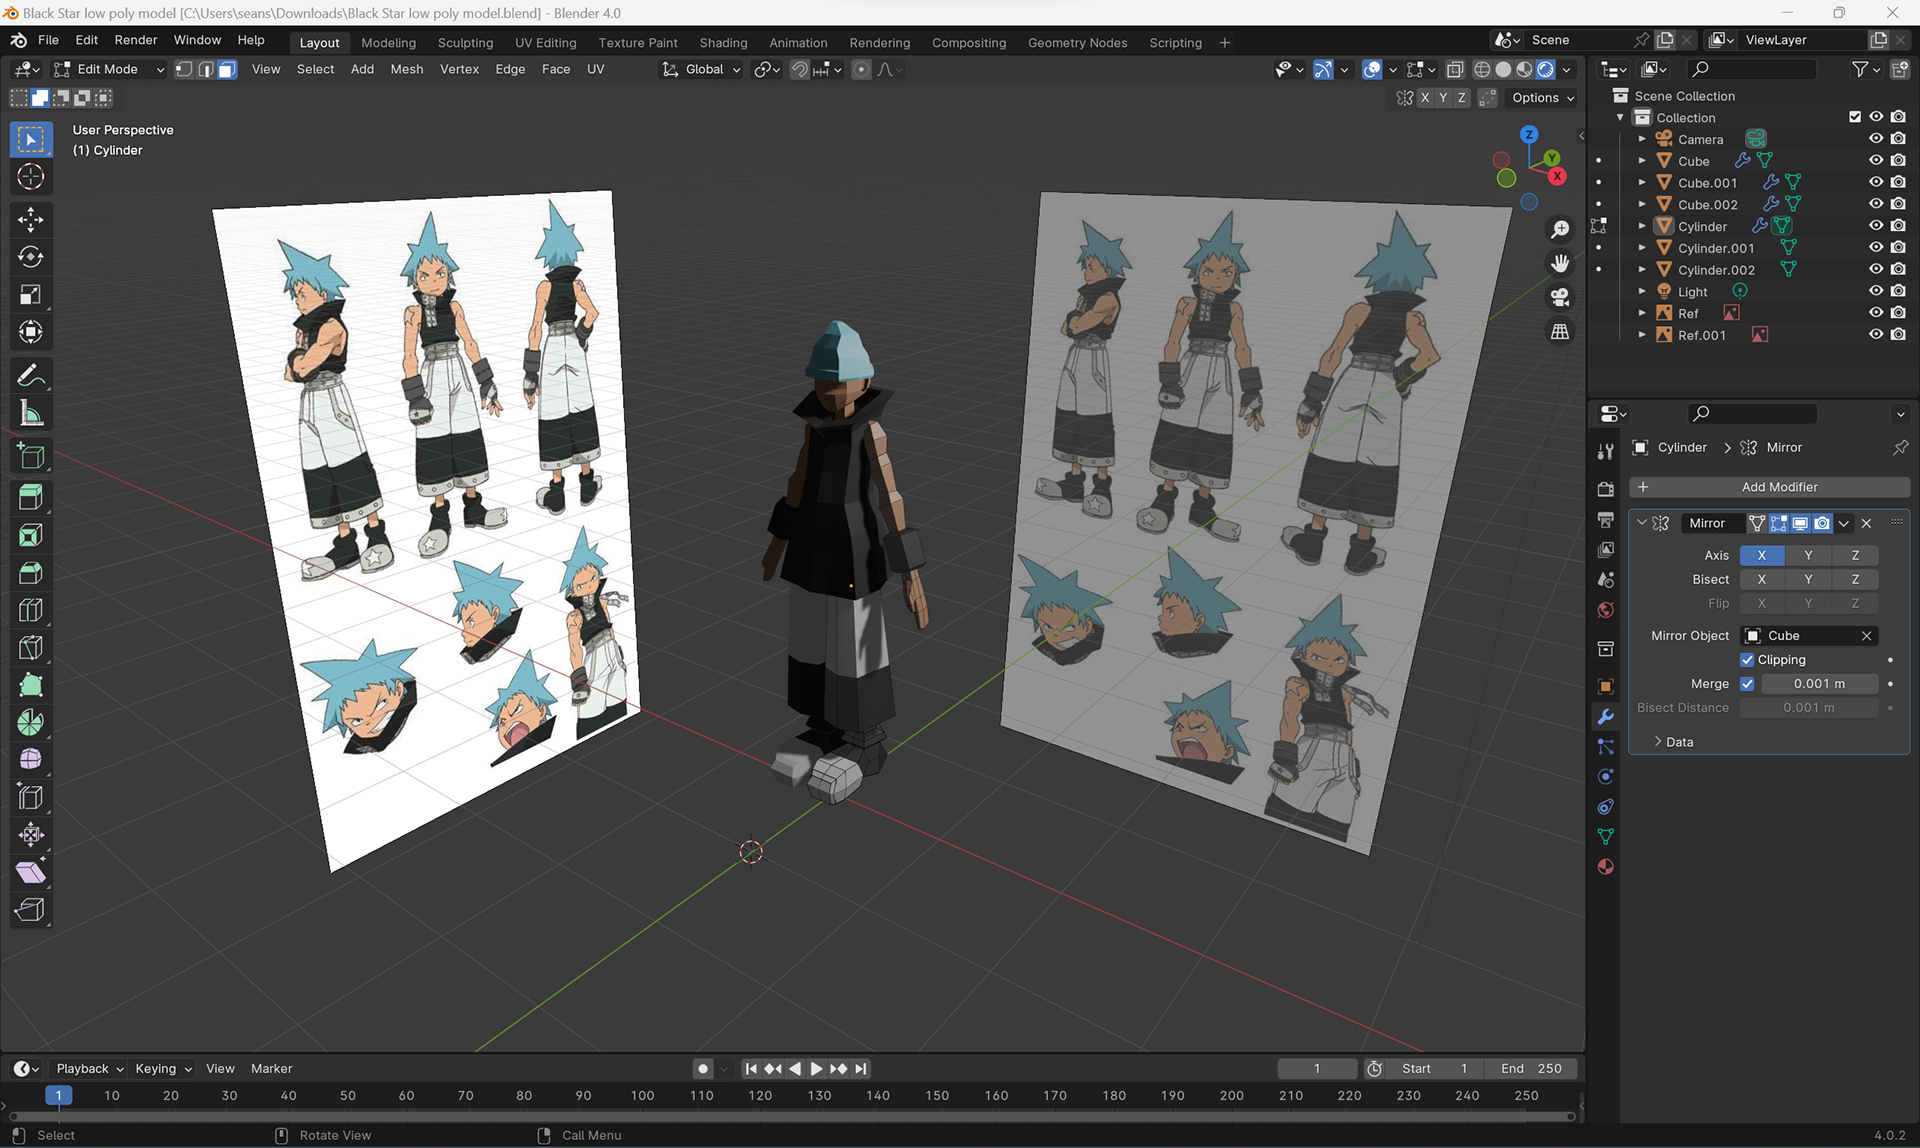
Task: Select the Shear tool
Action: (31, 872)
